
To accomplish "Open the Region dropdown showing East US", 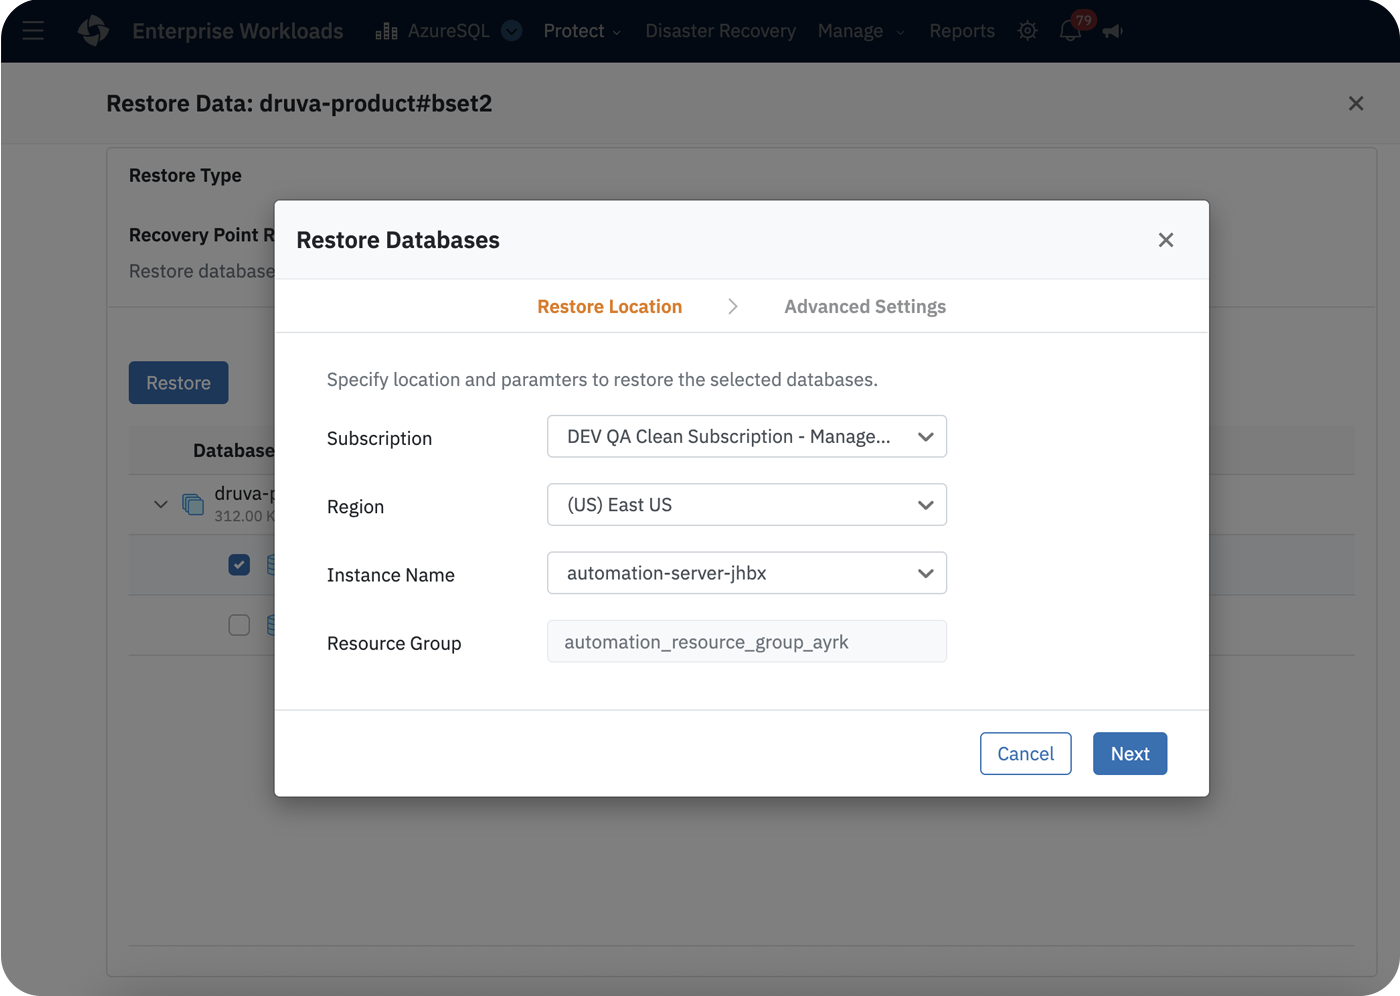I will pyautogui.click(x=746, y=505).
